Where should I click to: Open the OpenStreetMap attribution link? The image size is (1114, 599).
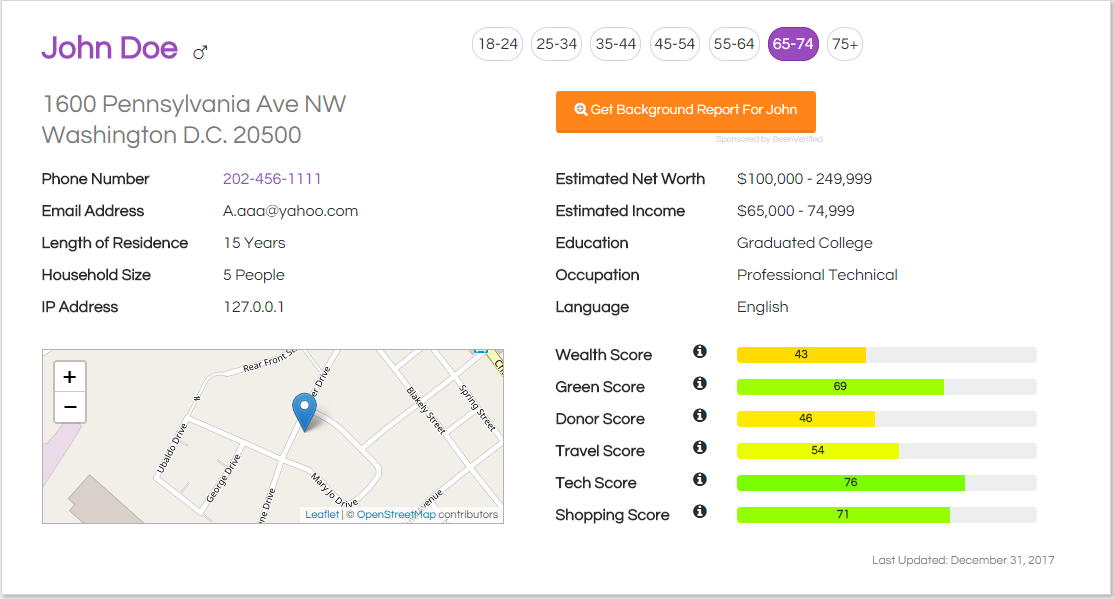point(396,515)
